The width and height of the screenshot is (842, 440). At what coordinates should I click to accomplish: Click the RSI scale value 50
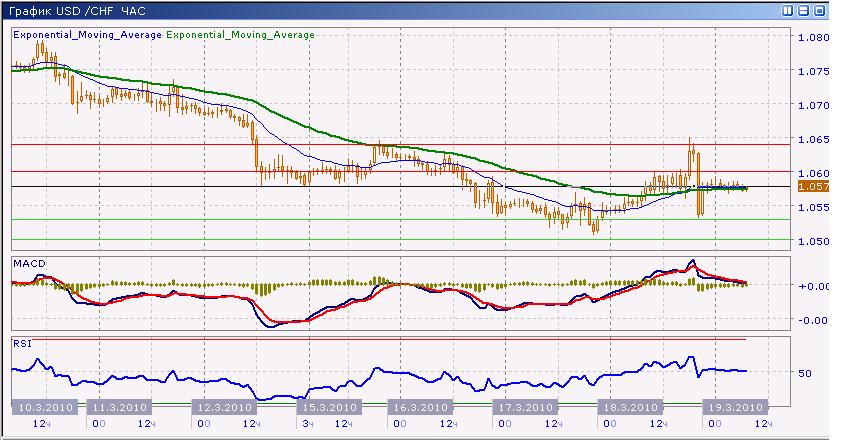click(x=805, y=373)
